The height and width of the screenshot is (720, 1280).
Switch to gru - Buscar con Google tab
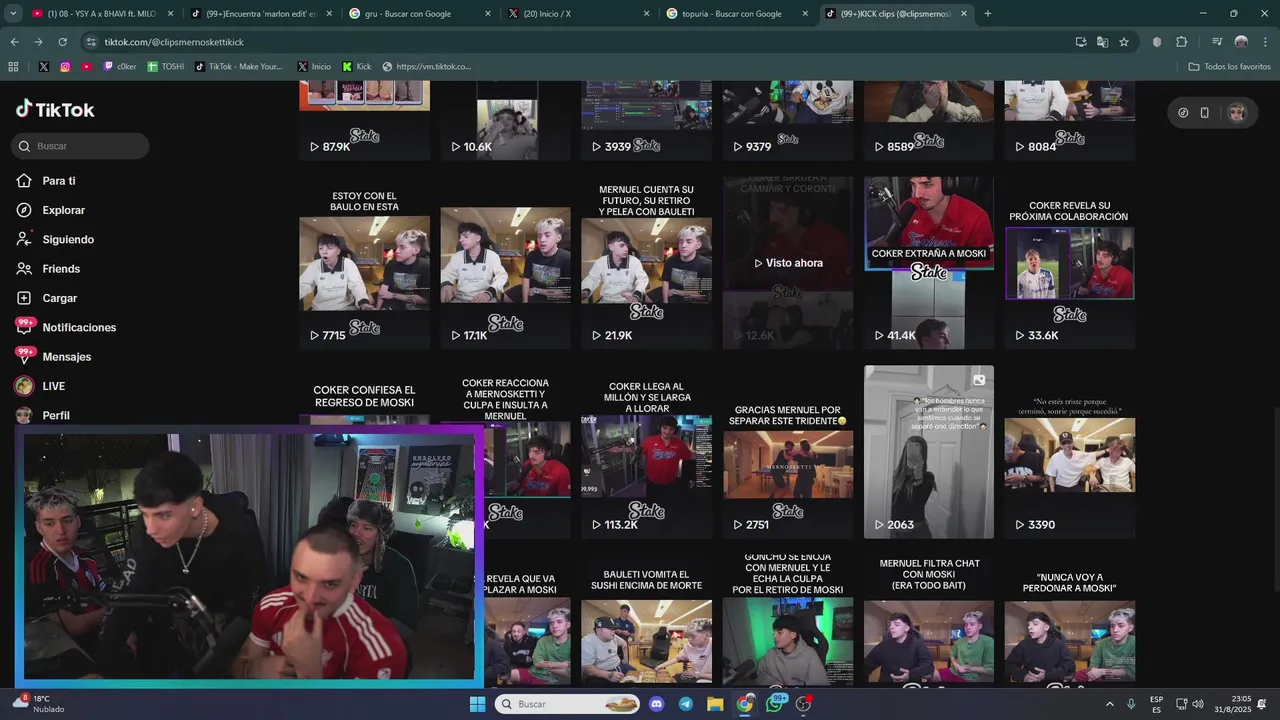[420, 14]
